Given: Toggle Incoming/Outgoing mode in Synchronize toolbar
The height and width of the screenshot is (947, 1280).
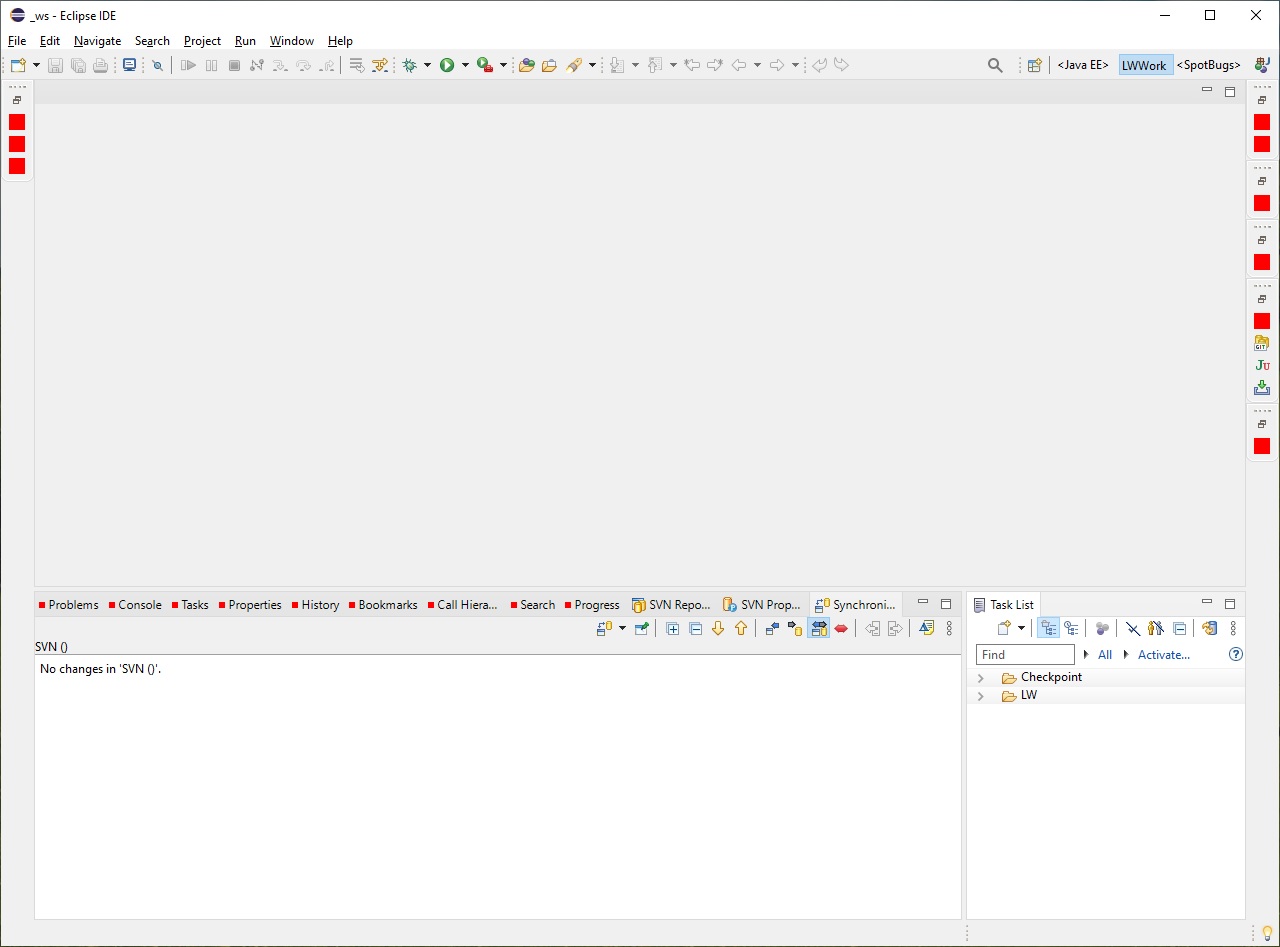Looking at the screenshot, I should click(x=819, y=629).
